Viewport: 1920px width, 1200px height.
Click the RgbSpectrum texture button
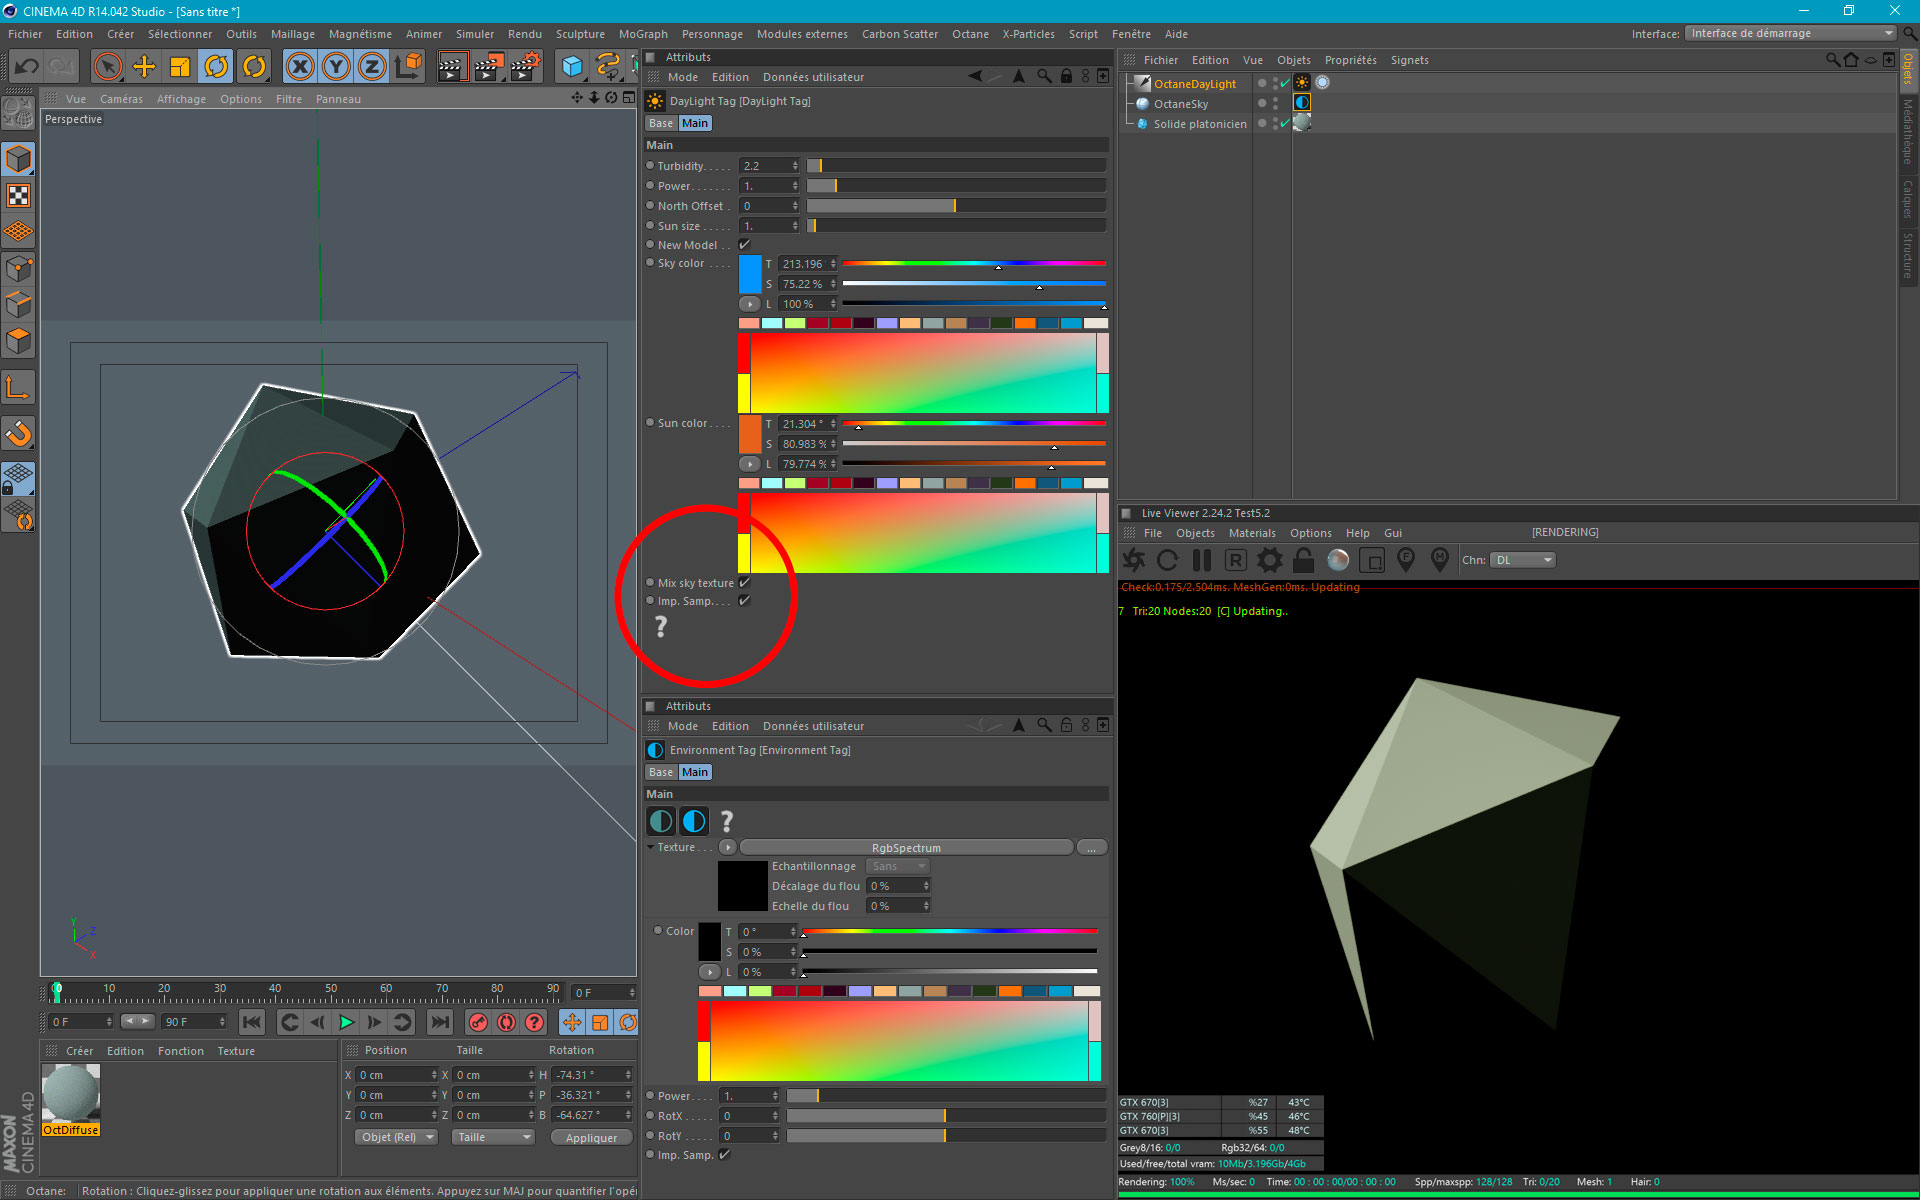[906, 848]
